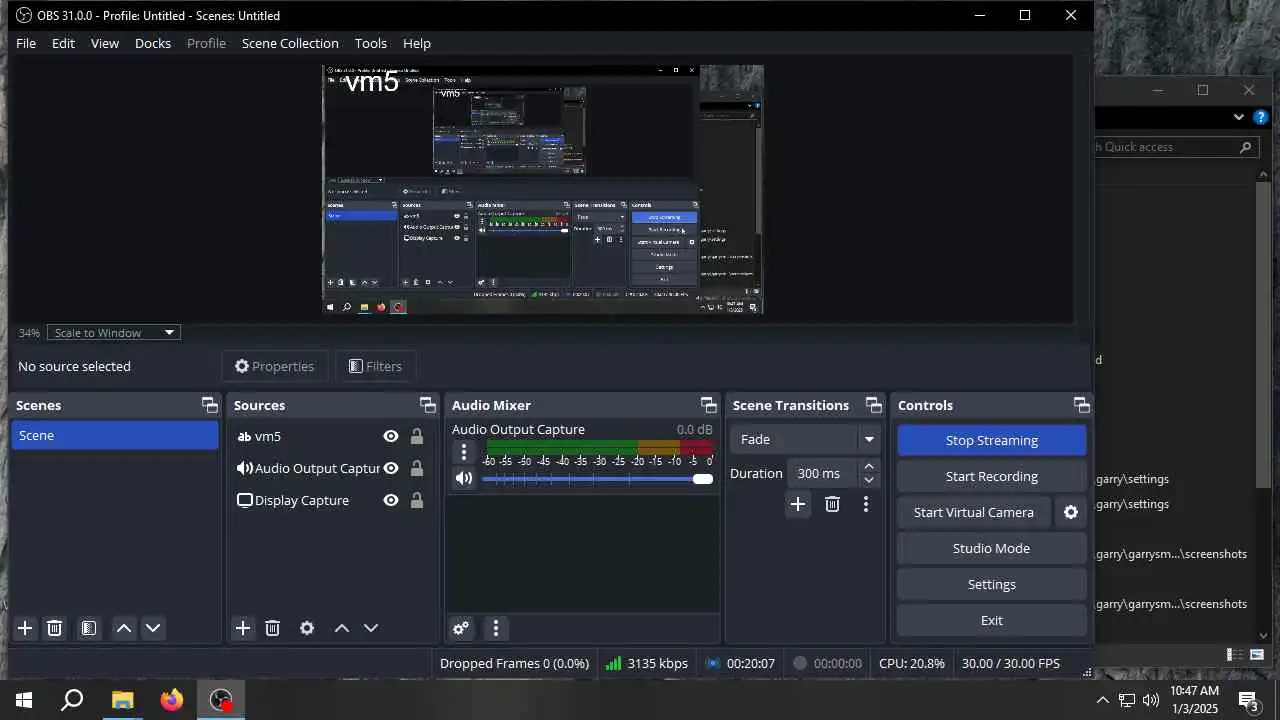Add a configurable transition plus icon

tap(797, 504)
